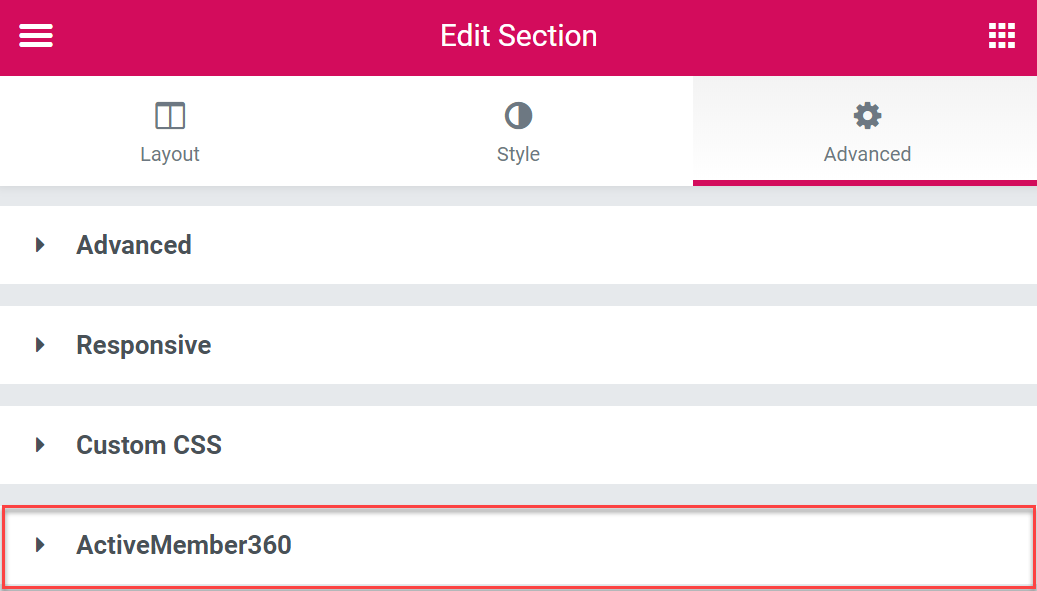This screenshot has height=591, width=1037.
Task: Expand the Custom CSS arrow
Action: [40, 444]
